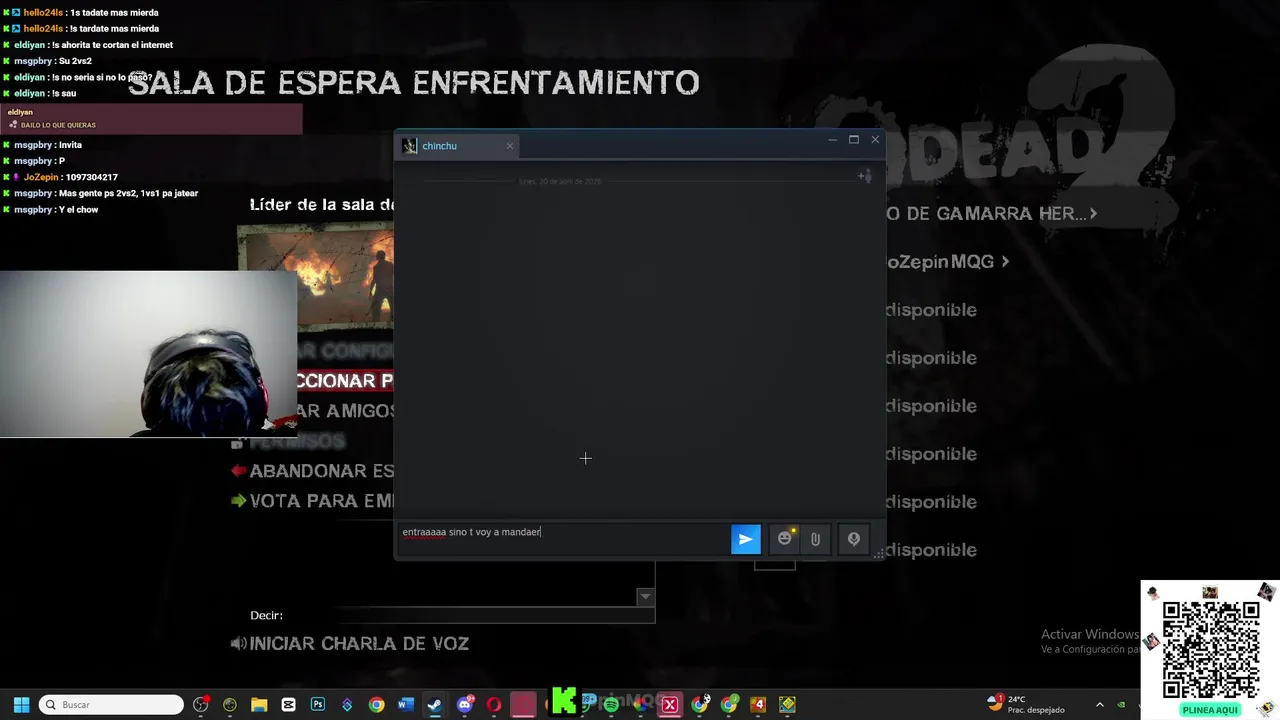Click the PLINEA AQUI button

coord(1210,709)
